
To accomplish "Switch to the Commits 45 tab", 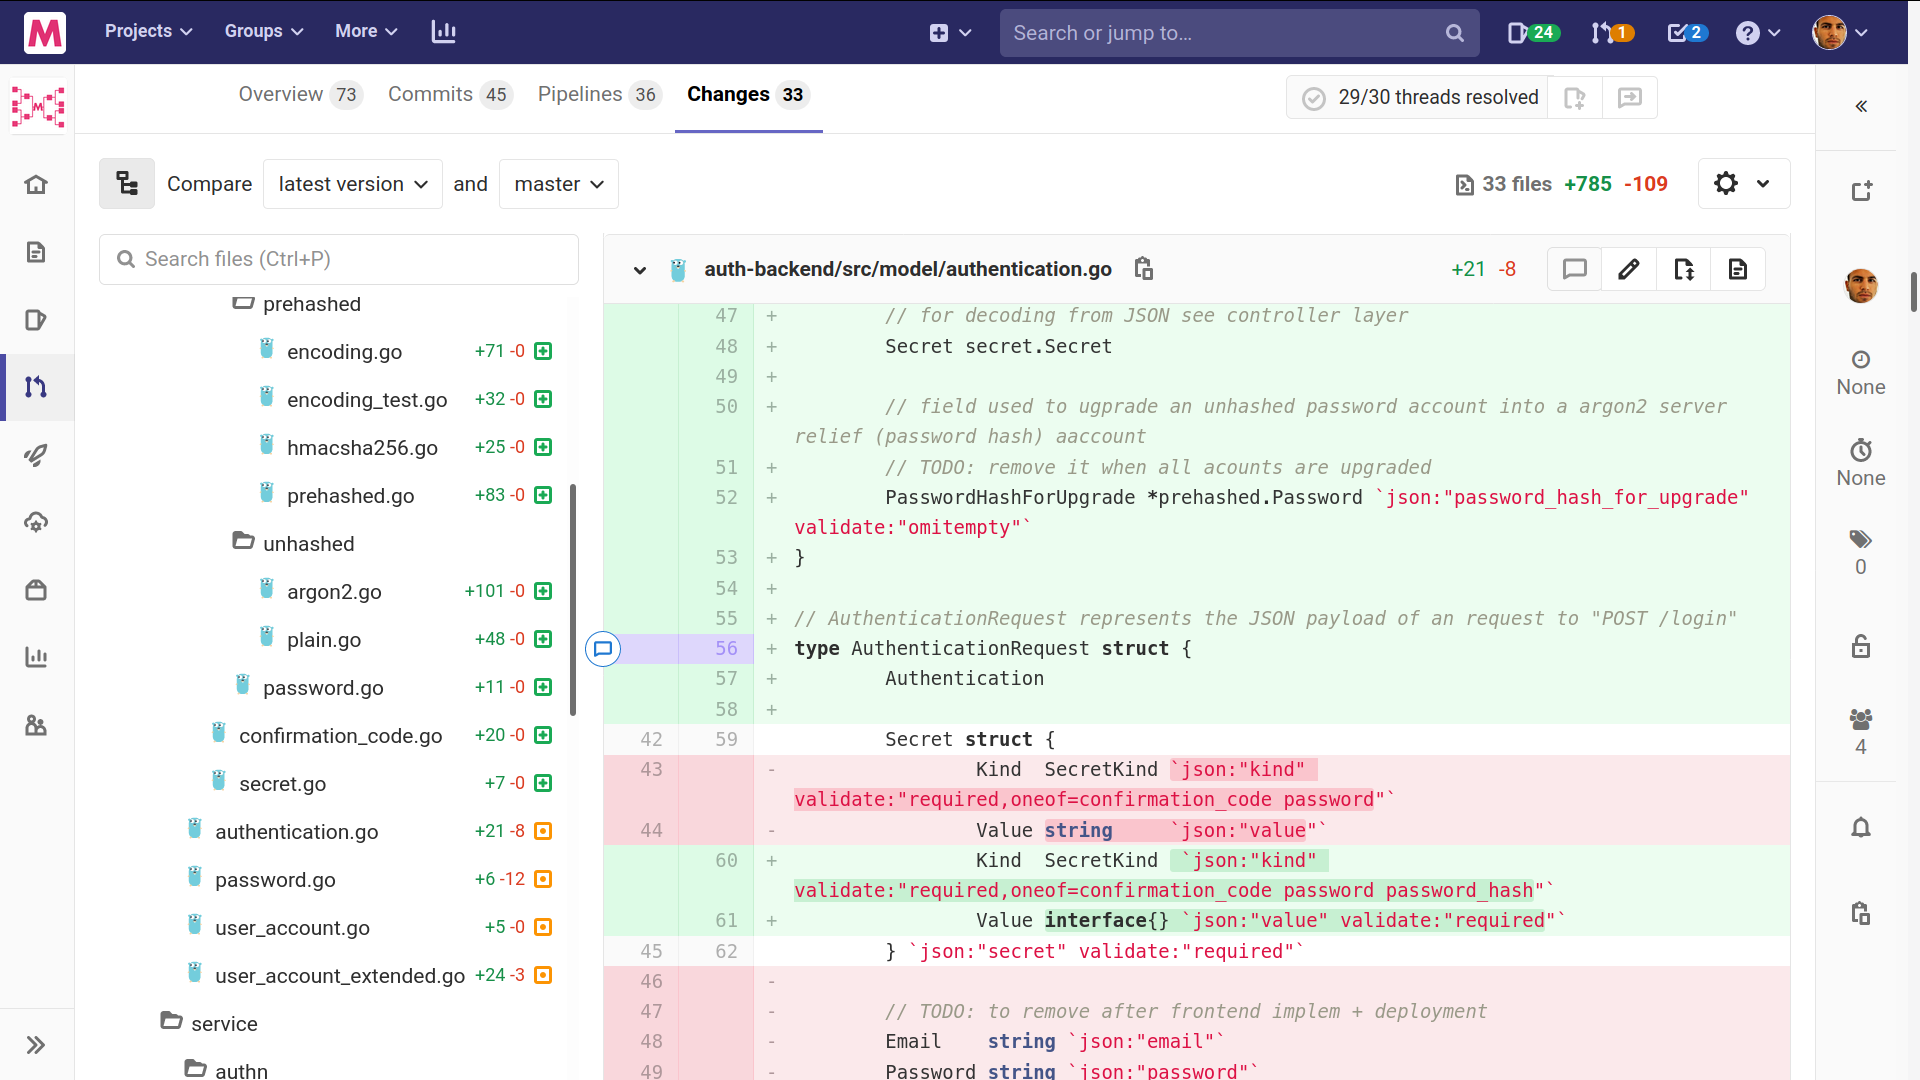I will click(x=446, y=94).
